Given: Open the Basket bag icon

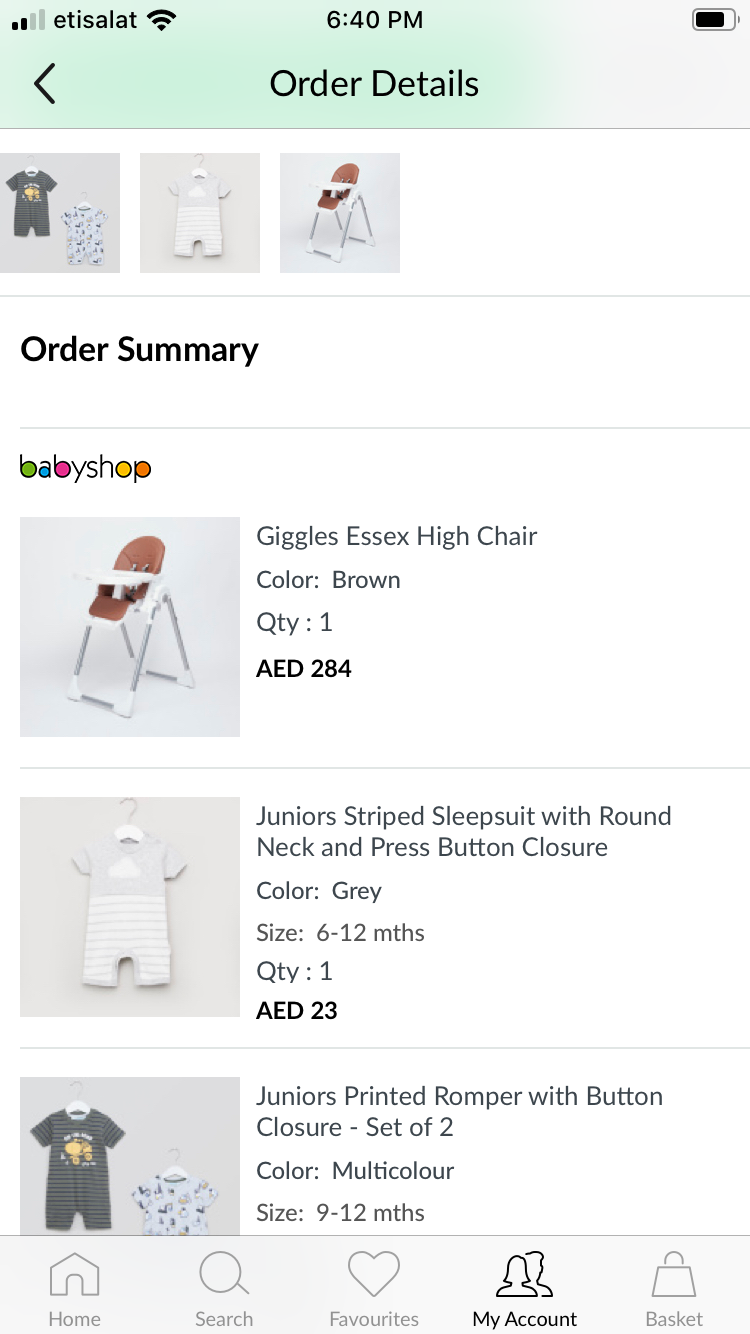Looking at the screenshot, I should 674,1276.
